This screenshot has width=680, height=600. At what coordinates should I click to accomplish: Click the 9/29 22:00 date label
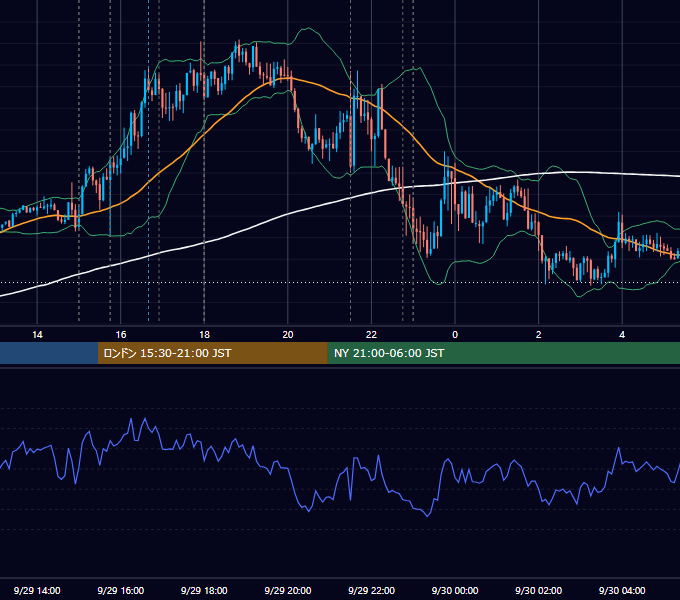pos(371,590)
